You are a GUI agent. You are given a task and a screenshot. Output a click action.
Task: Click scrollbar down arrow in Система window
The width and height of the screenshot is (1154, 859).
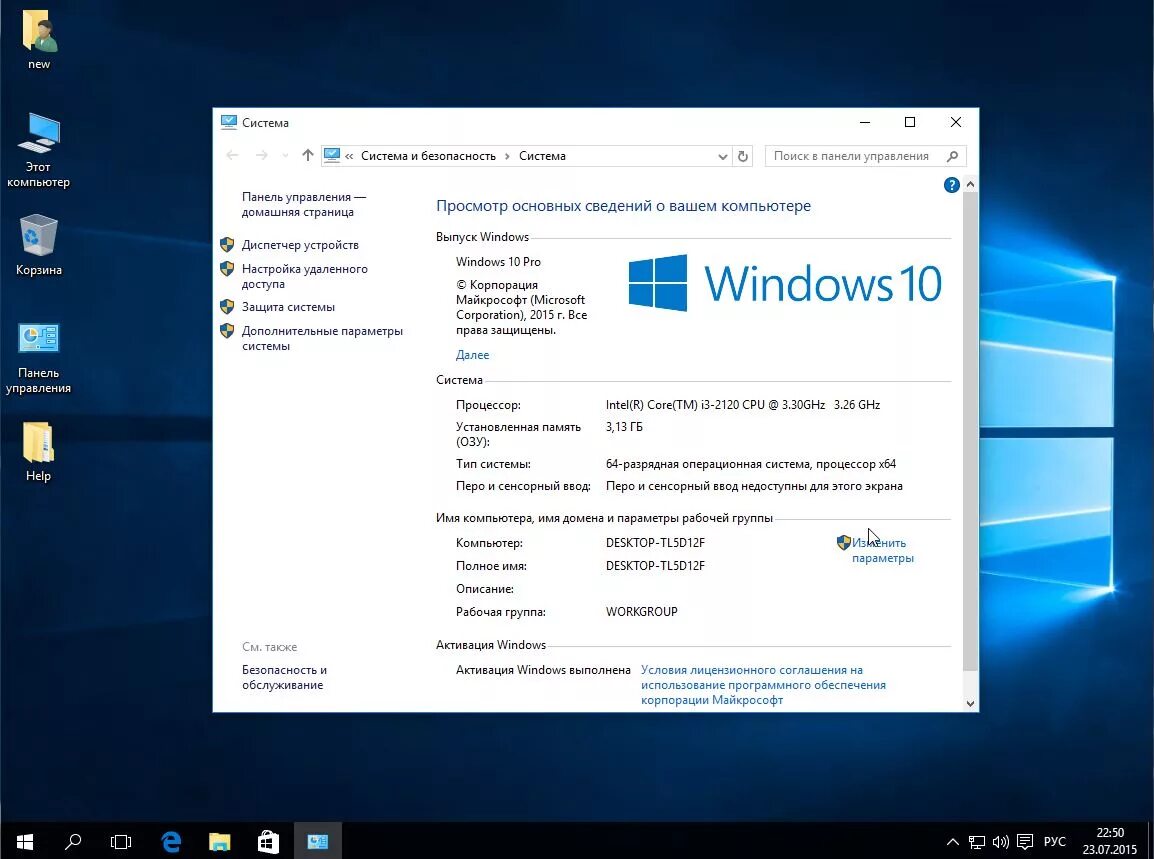tap(970, 704)
